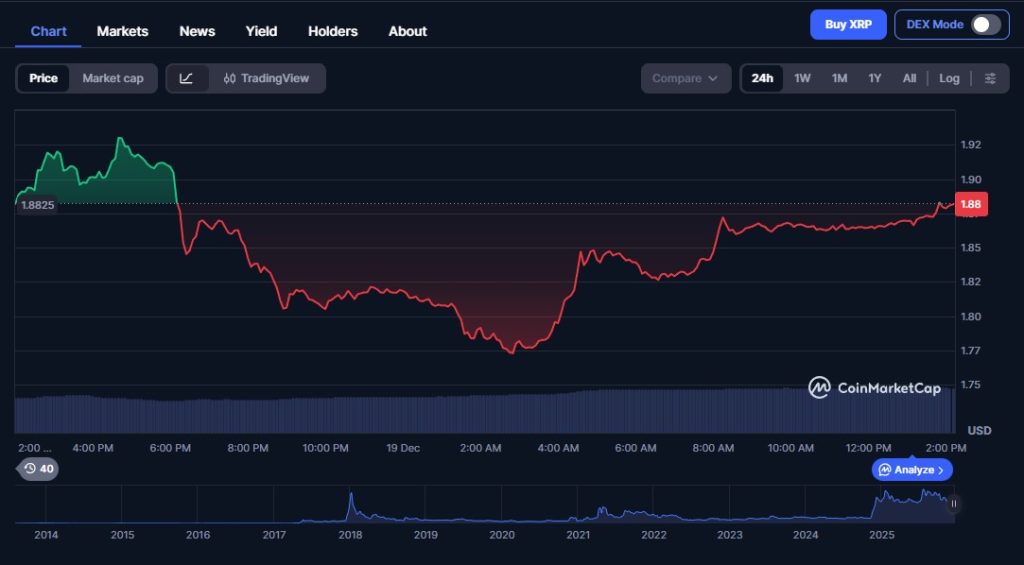The image size is (1024, 565).
Task: Expand the Compare dropdown
Action: tap(685, 78)
